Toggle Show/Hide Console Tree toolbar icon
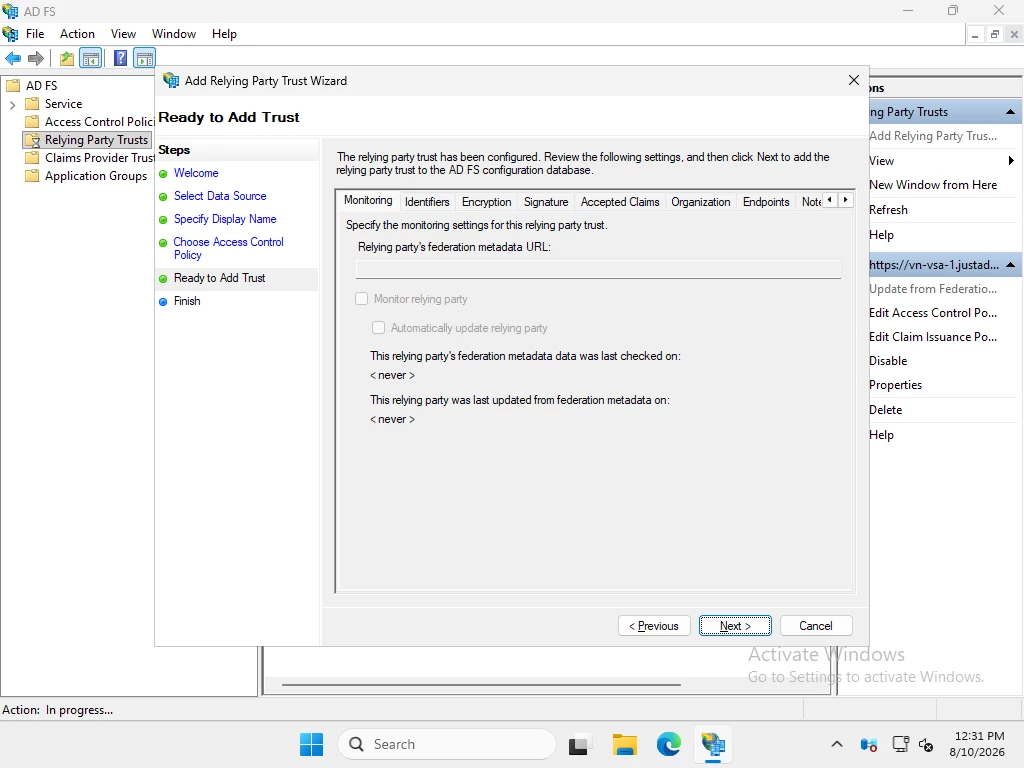The height and width of the screenshot is (768, 1024). 91,58
